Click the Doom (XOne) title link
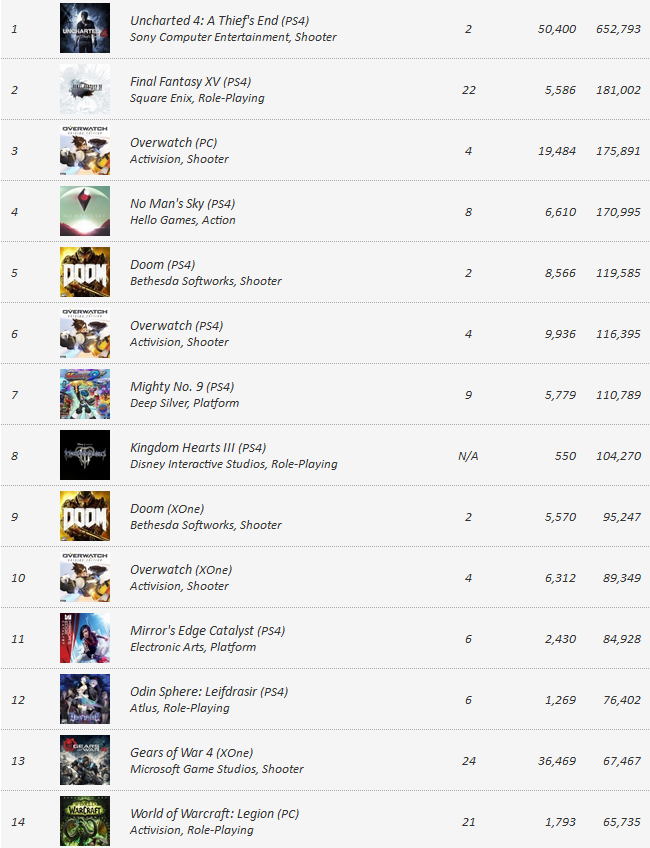 point(167,509)
